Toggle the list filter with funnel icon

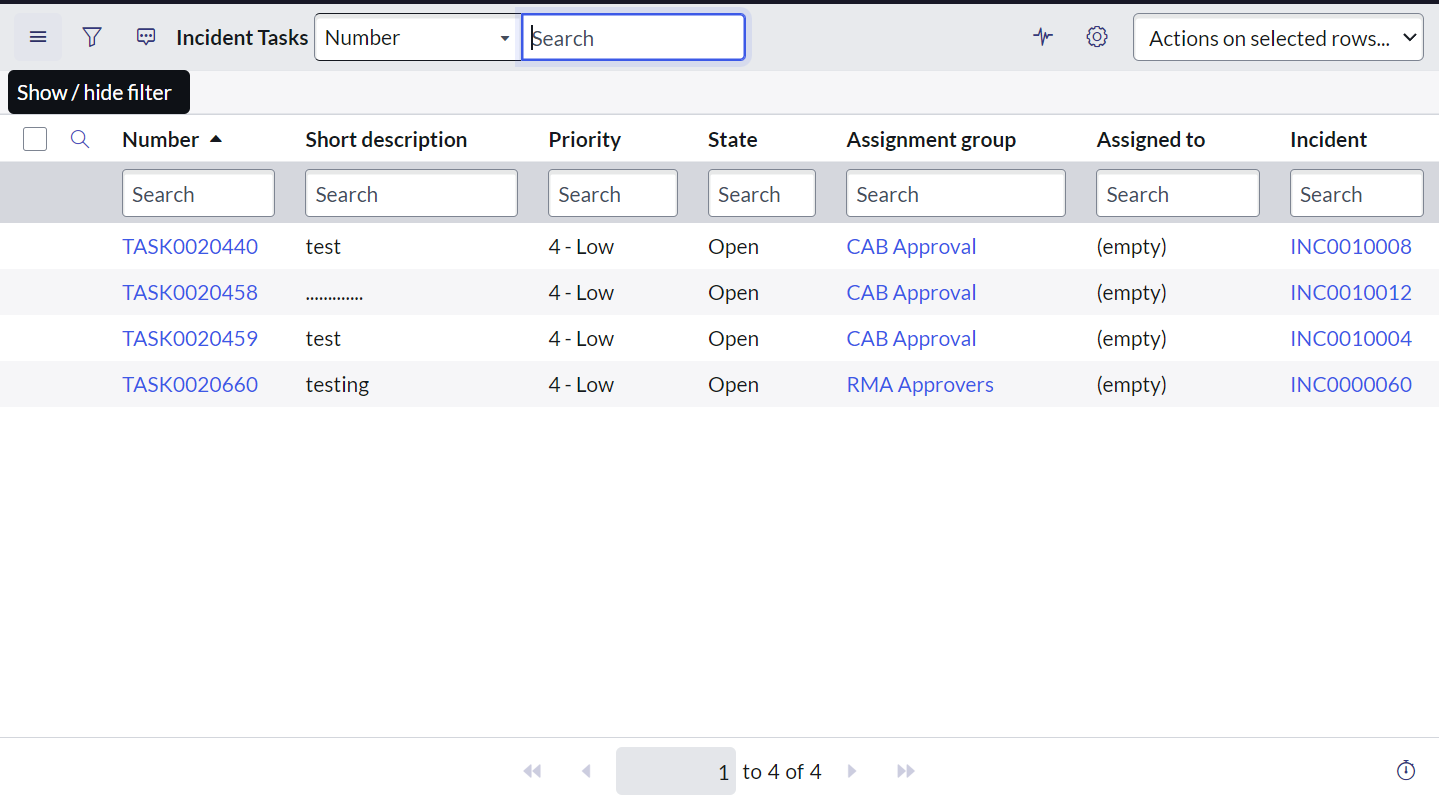(x=91, y=37)
